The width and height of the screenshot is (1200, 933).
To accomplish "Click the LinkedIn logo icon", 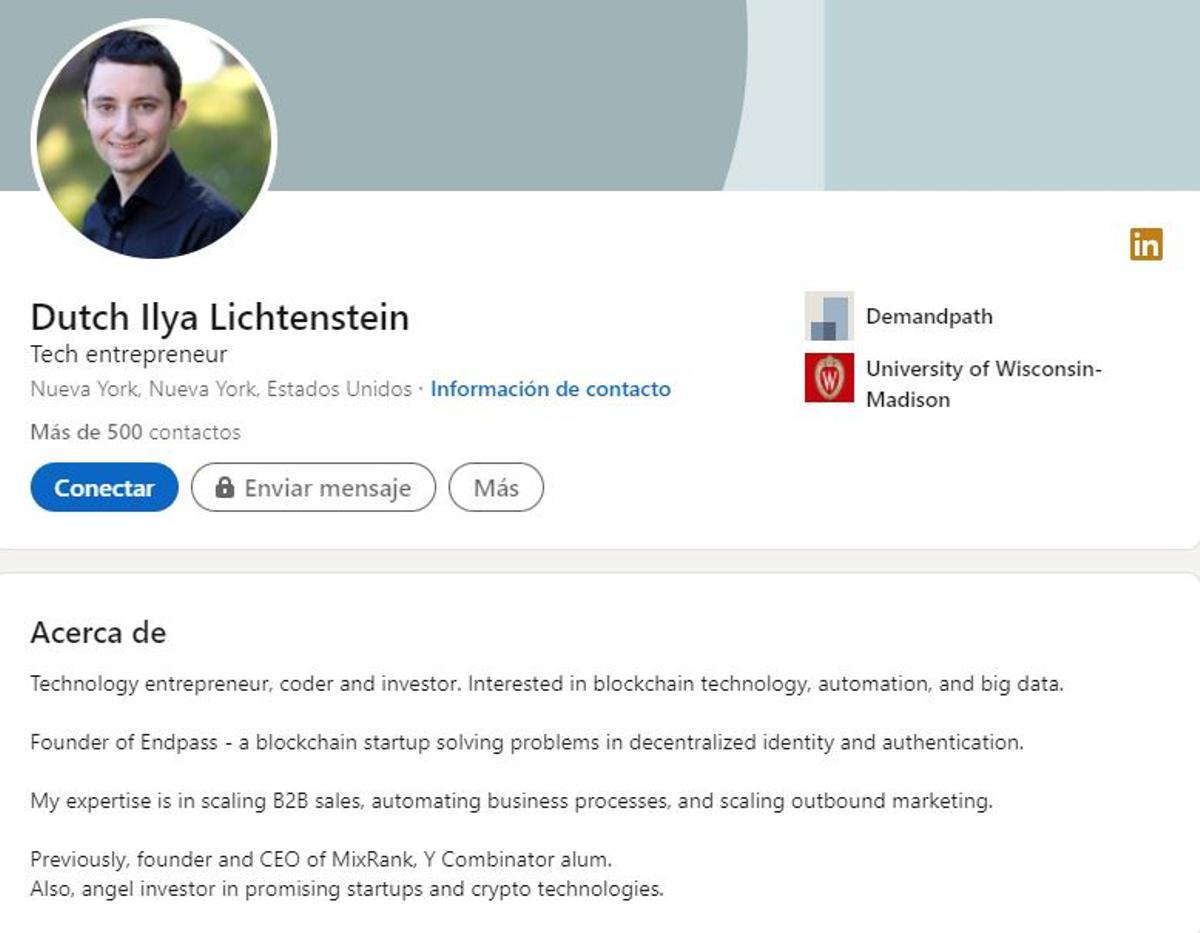I will pos(1147,243).
